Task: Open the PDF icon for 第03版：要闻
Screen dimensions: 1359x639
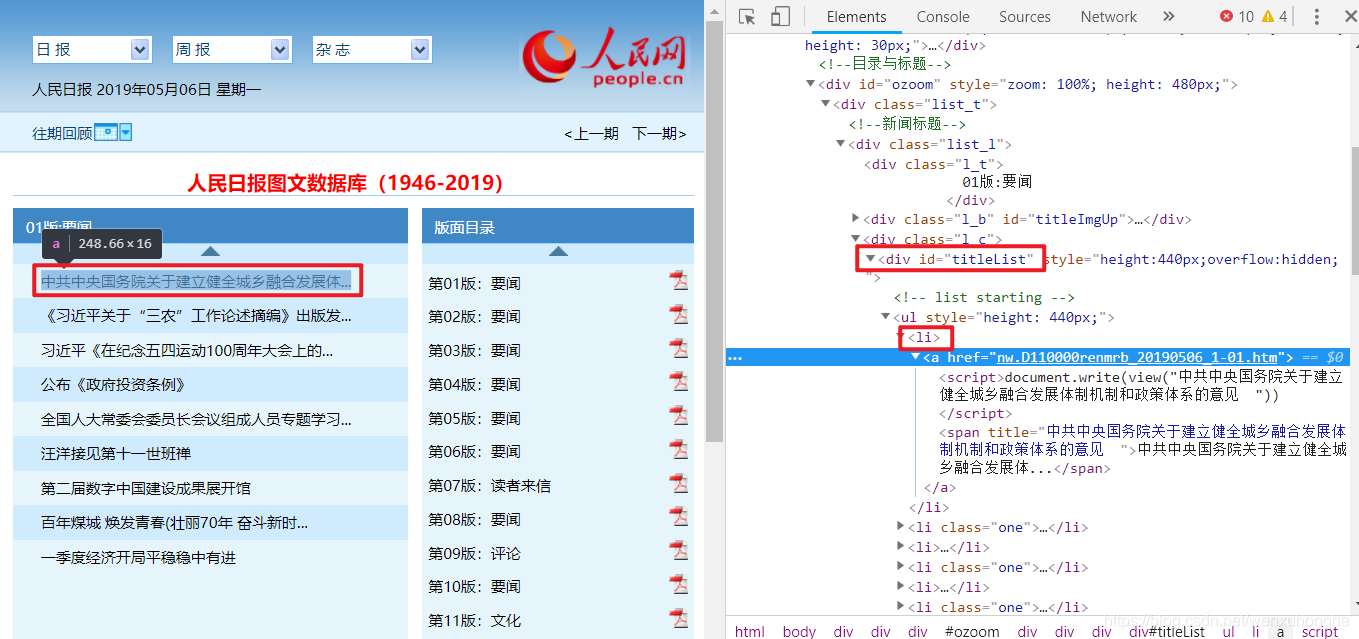Action: point(680,348)
